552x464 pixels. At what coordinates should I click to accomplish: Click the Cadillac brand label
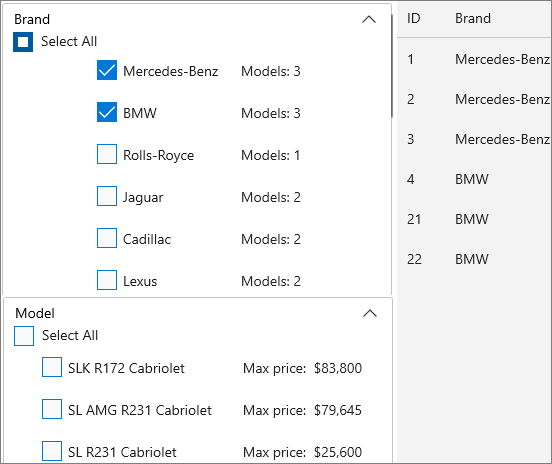[147, 239]
